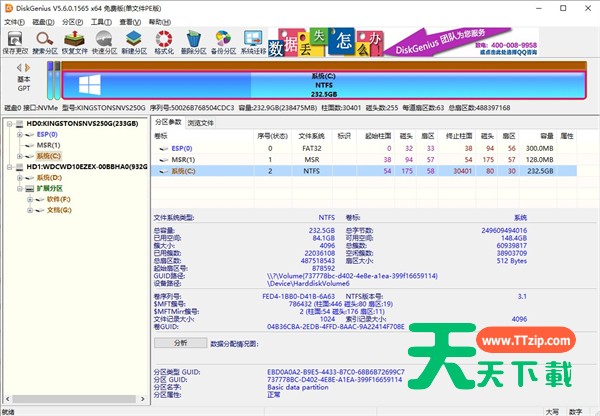Expand the ESP(0) tree node
The width and height of the screenshot is (600, 416).
[20, 134]
